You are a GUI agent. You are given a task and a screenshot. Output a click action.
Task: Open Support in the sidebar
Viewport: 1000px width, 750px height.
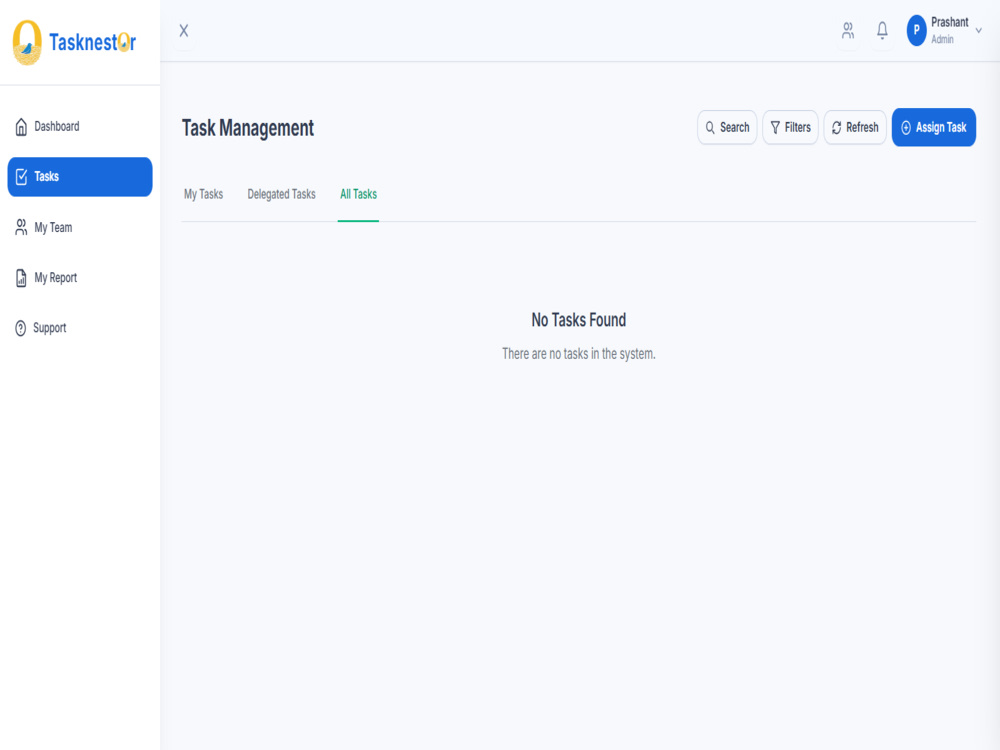pos(80,328)
